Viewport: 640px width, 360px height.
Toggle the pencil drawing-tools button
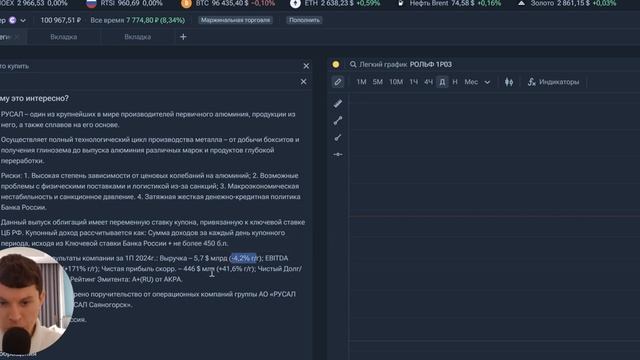tap(338, 82)
